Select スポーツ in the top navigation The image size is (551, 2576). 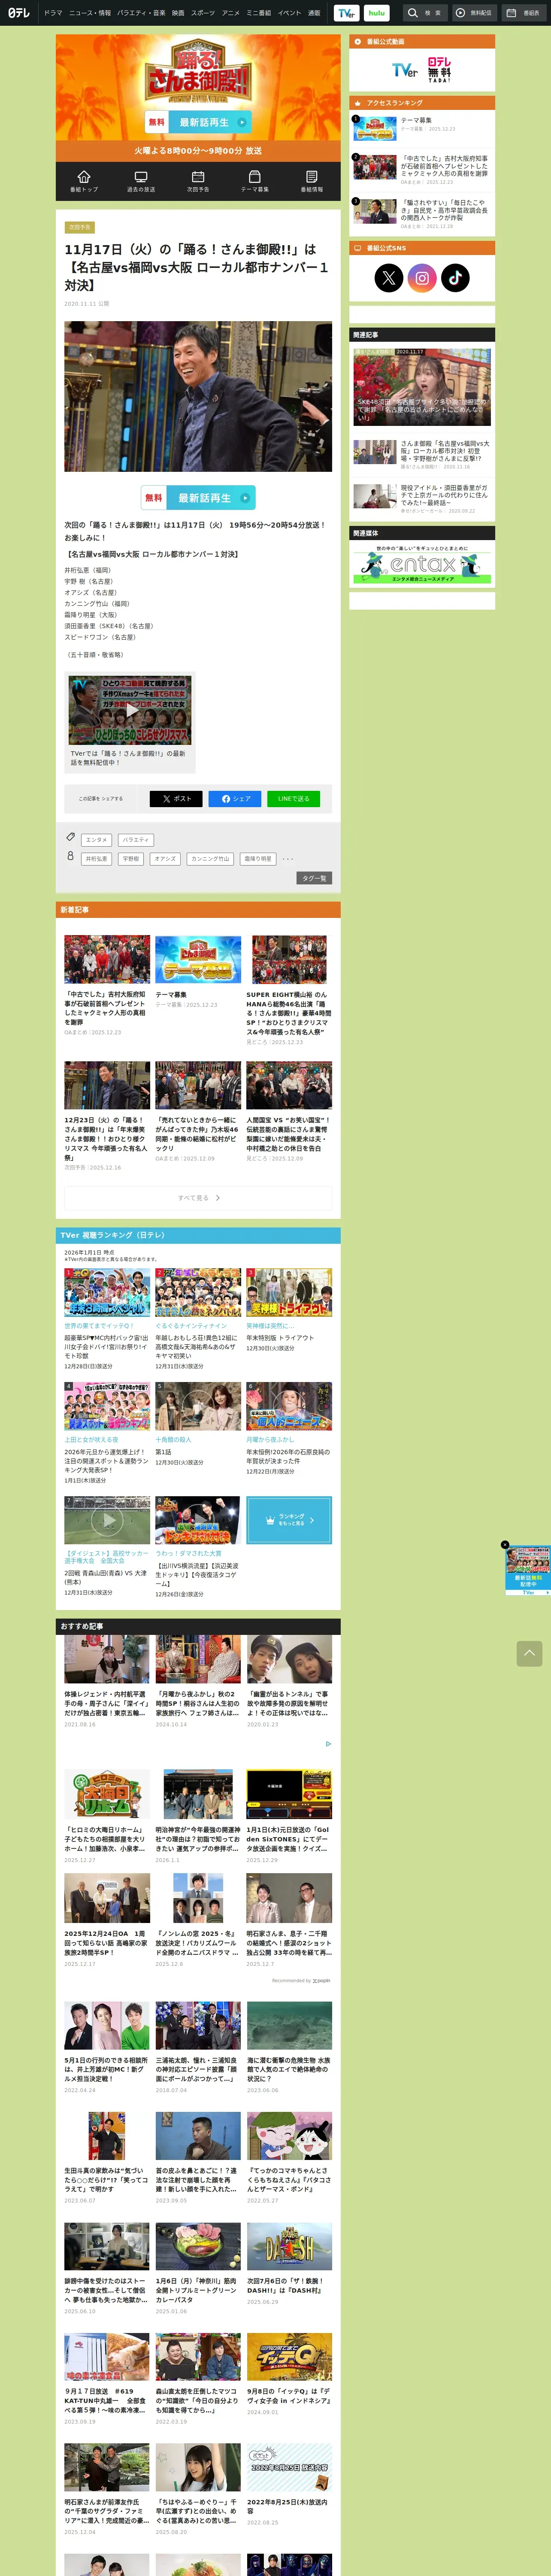point(203,13)
